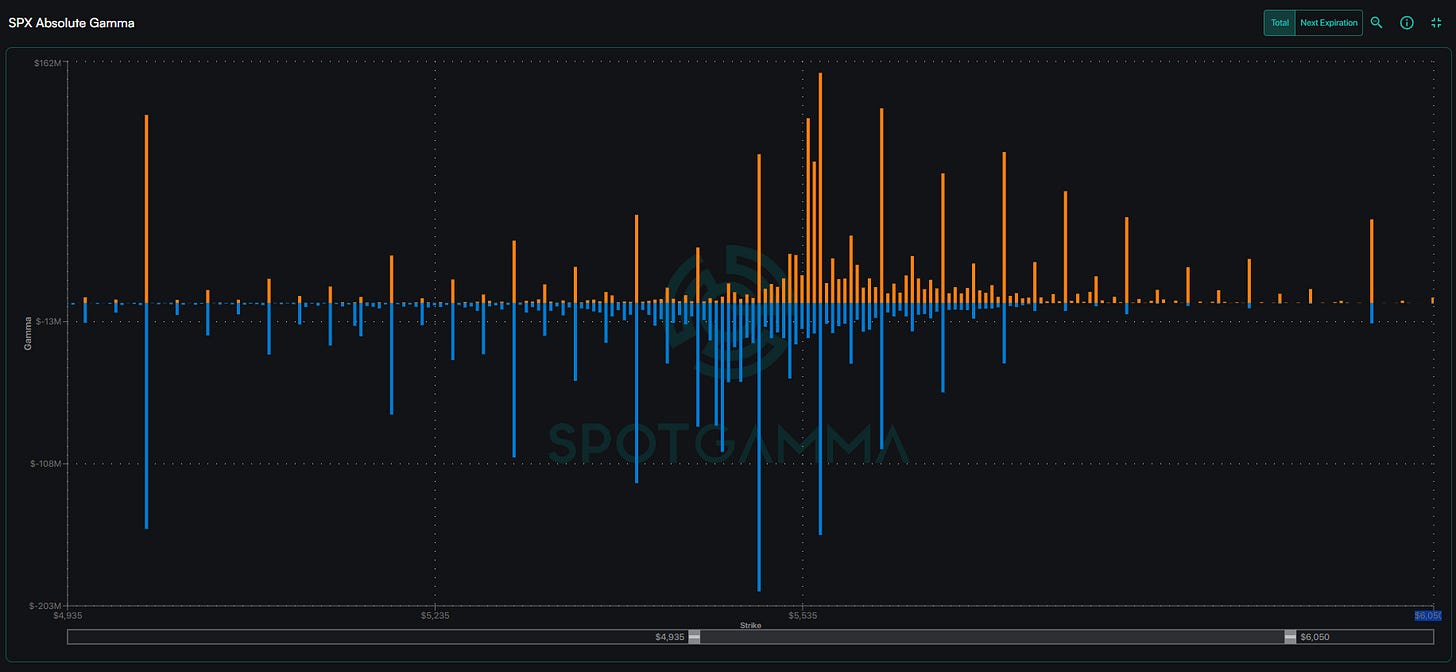The height and width of the screenshot is (672, 1456).
Task: Click the Strike axis title
Action: (x=750, y=625)
